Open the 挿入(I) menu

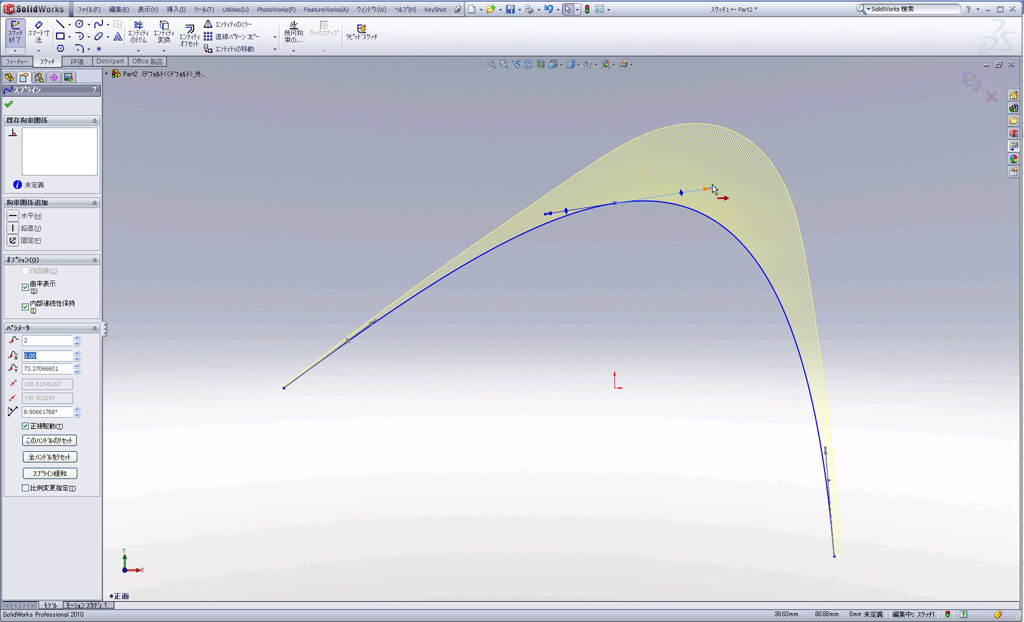(176, 9)
